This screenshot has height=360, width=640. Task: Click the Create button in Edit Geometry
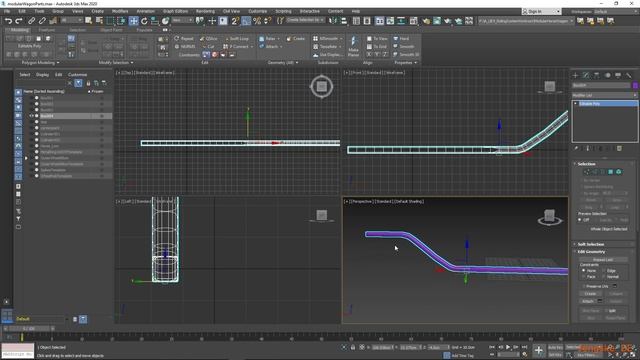coord(590,293)
